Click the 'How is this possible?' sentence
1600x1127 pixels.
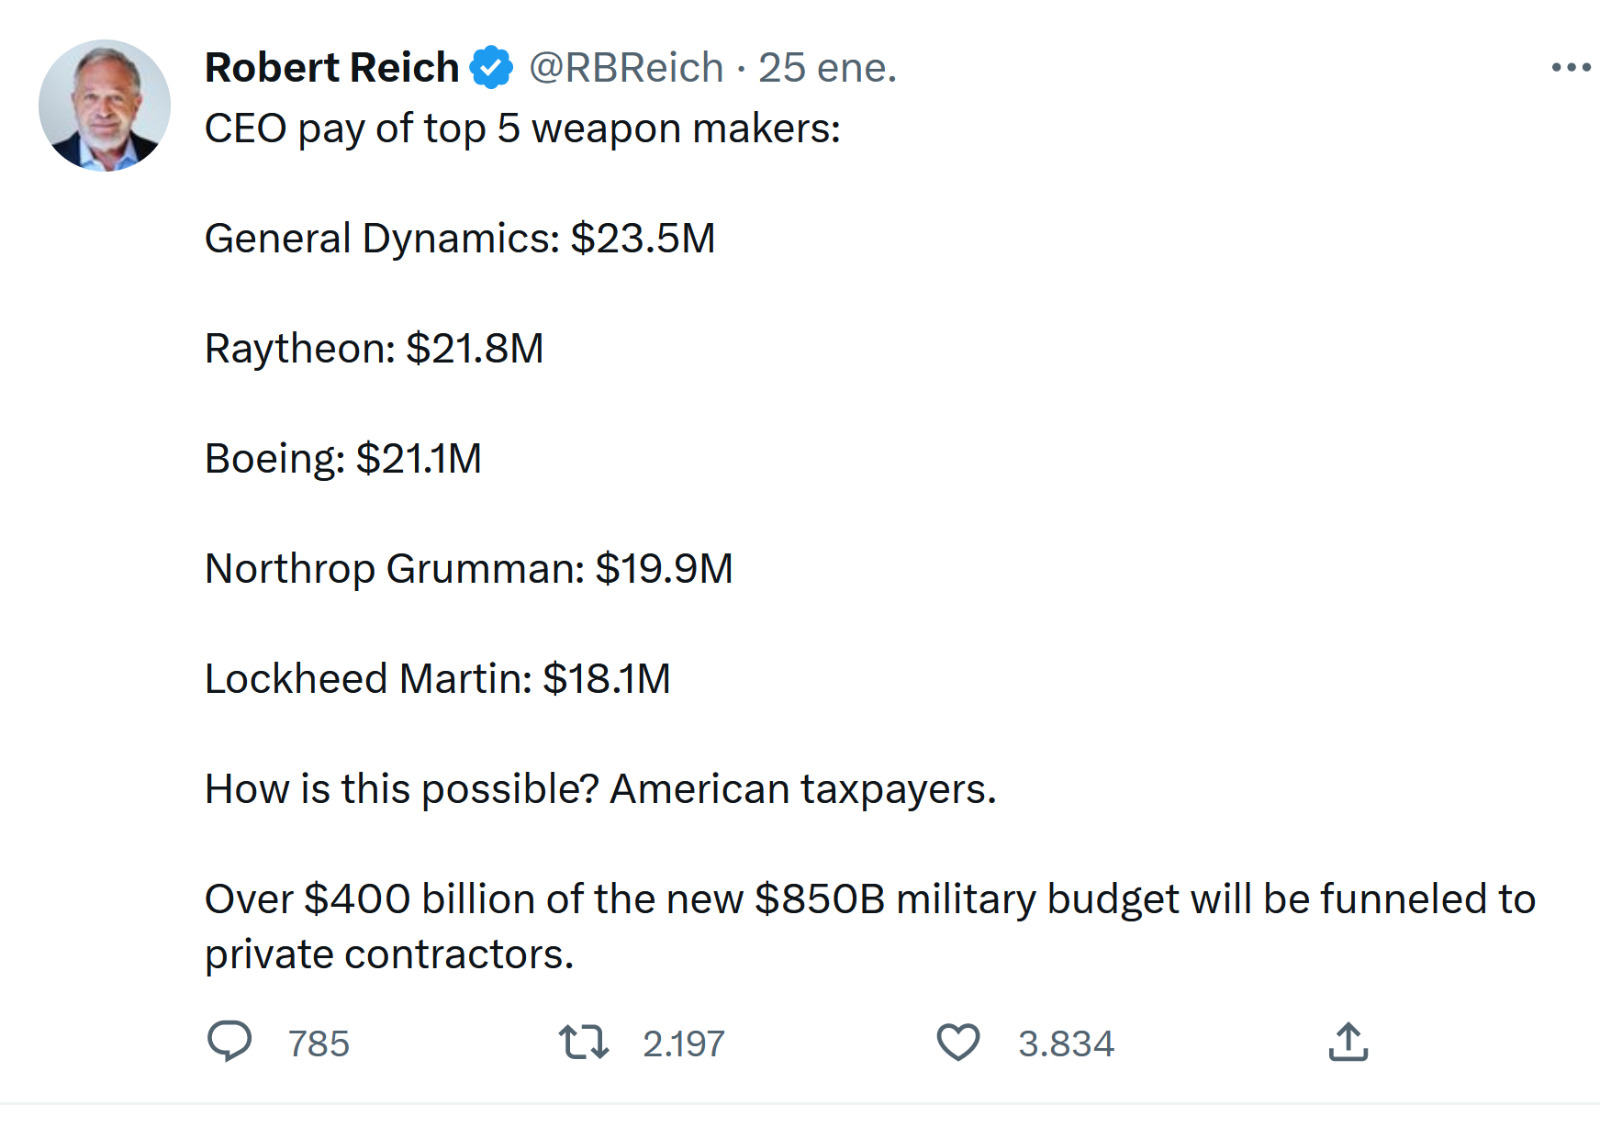click(600, 789)
